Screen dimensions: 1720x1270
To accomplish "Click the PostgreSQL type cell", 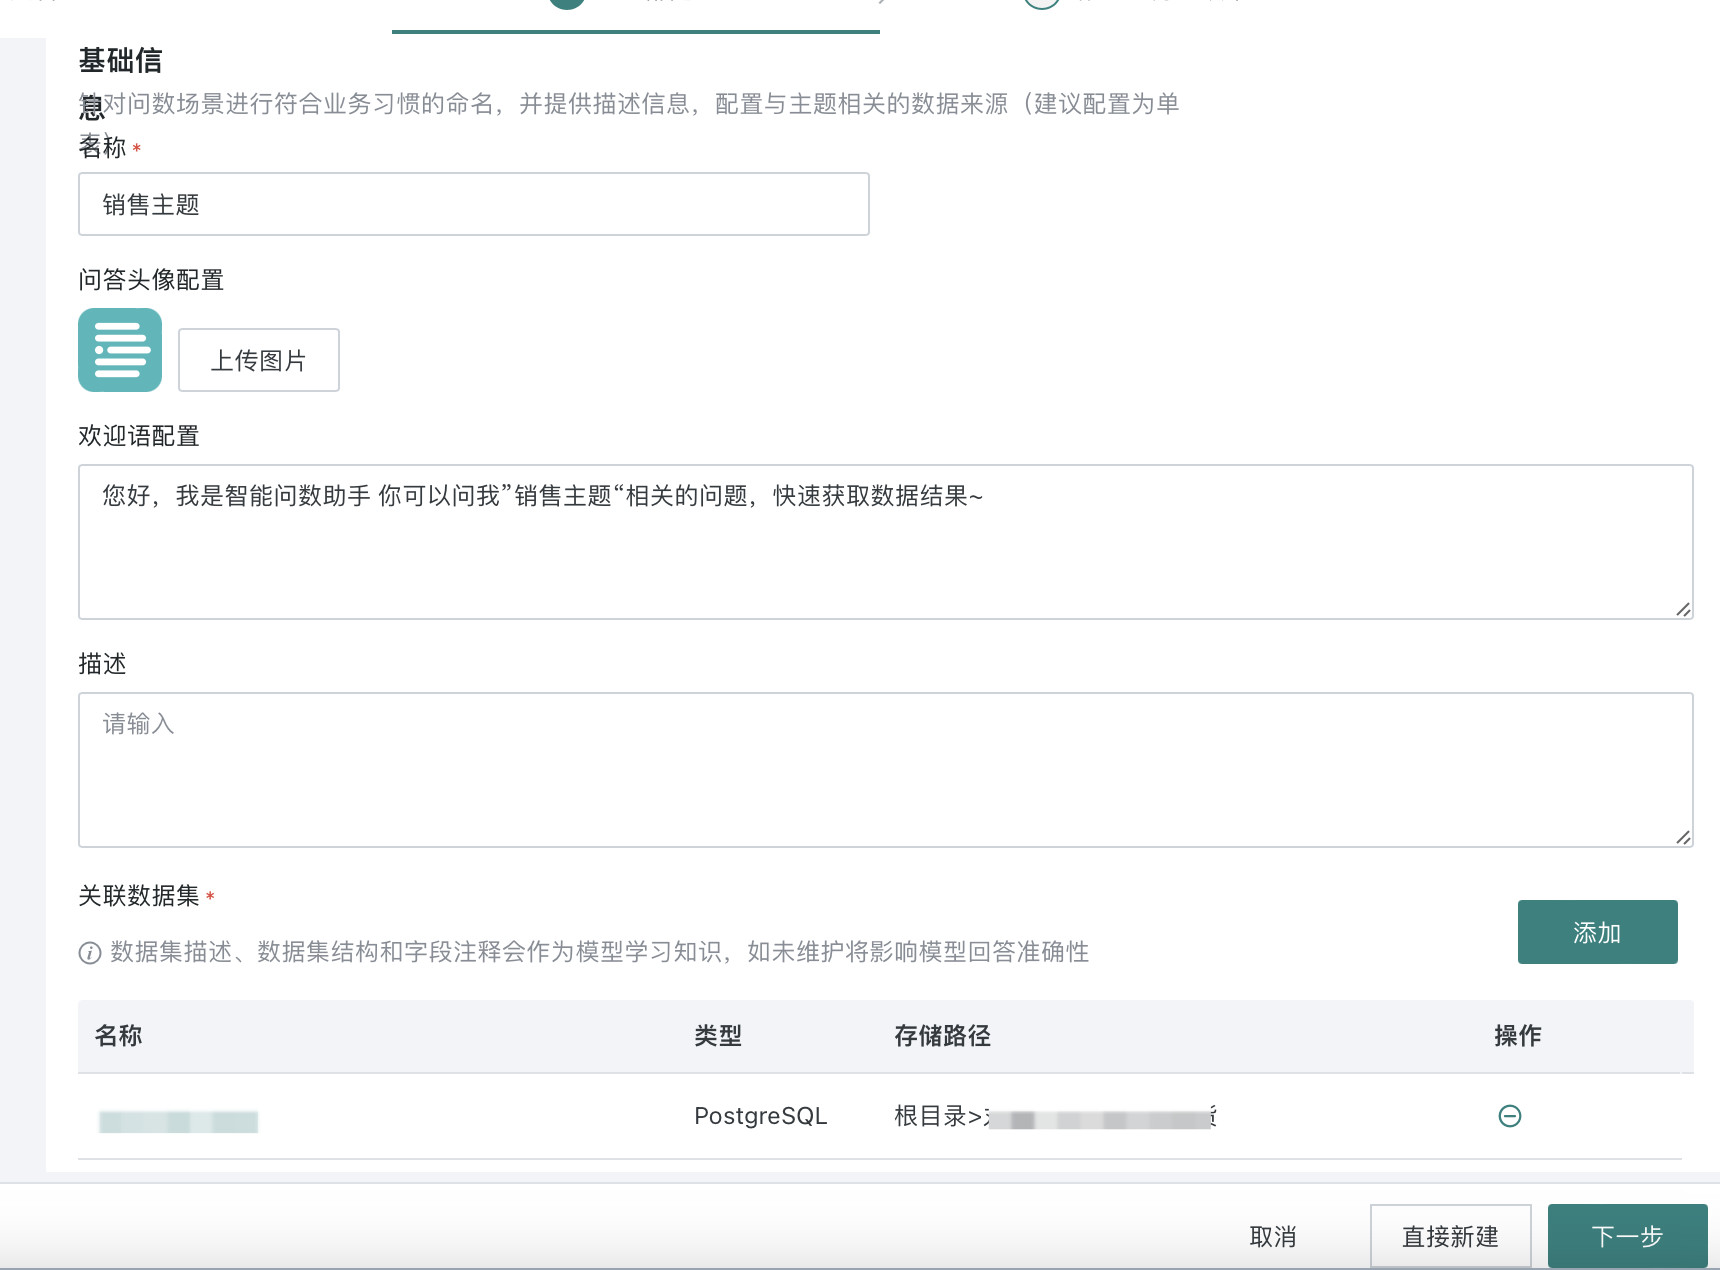I will (760, 1116).
